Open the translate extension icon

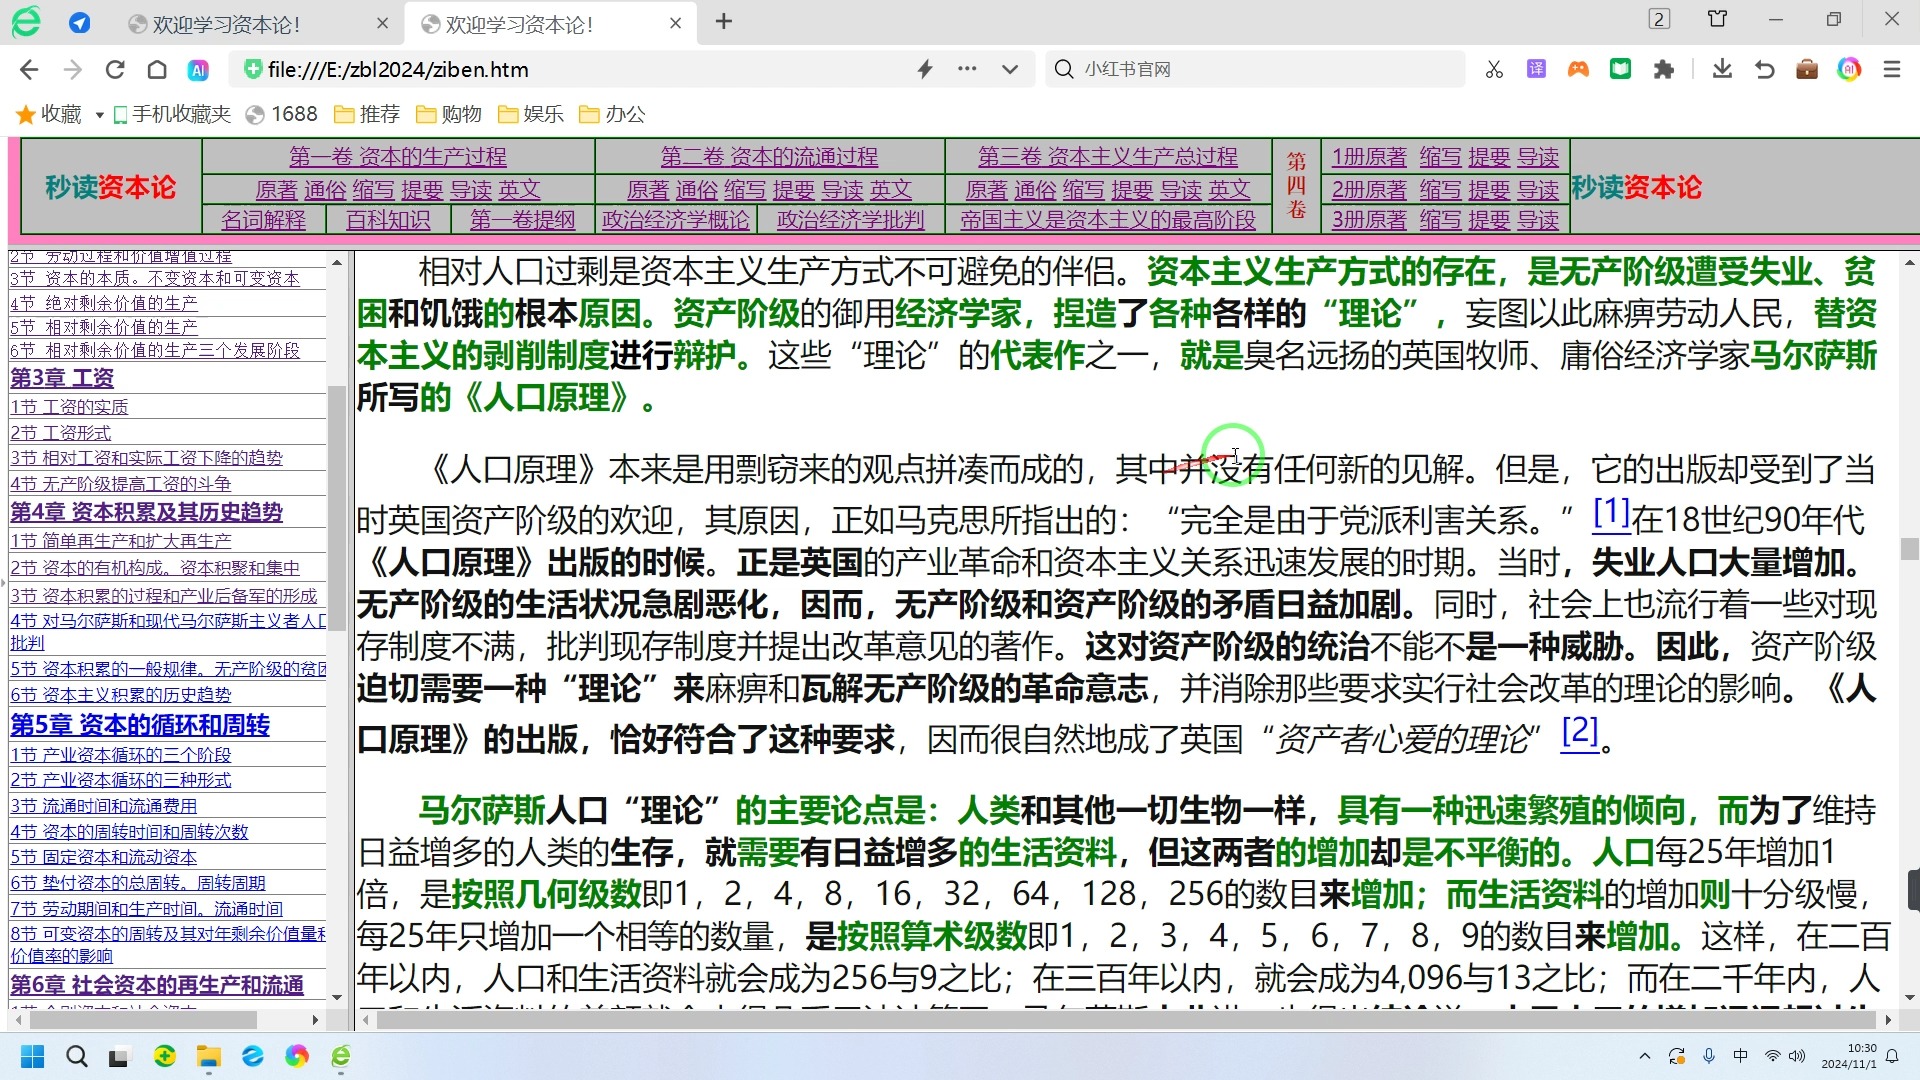click(1536, 69)
